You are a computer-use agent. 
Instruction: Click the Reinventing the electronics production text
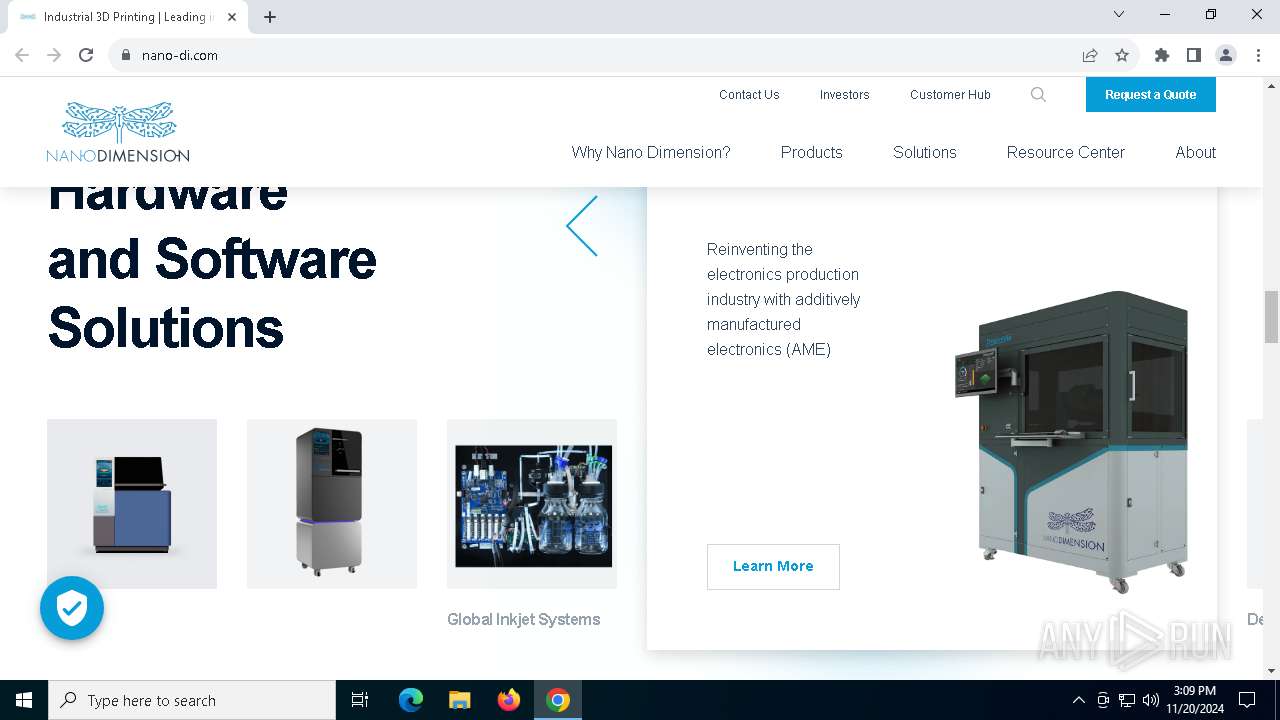(x=784, y=299)
